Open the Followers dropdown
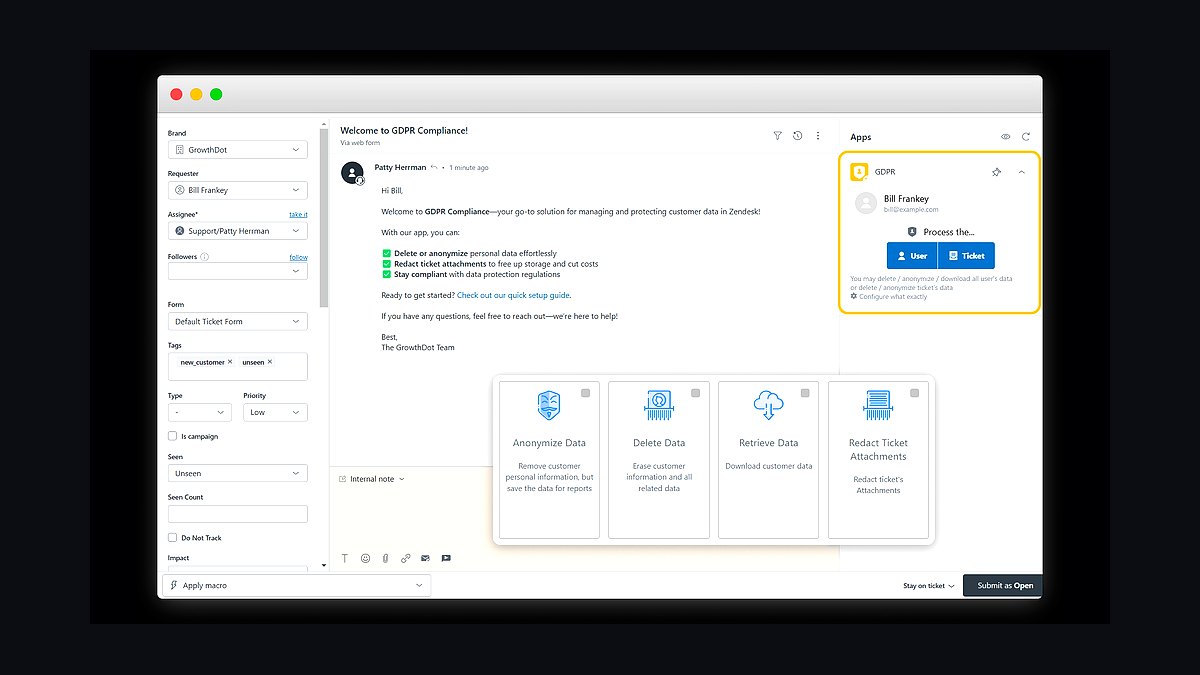The height and width of the screenshot is (675, 1200). [238, 271]
